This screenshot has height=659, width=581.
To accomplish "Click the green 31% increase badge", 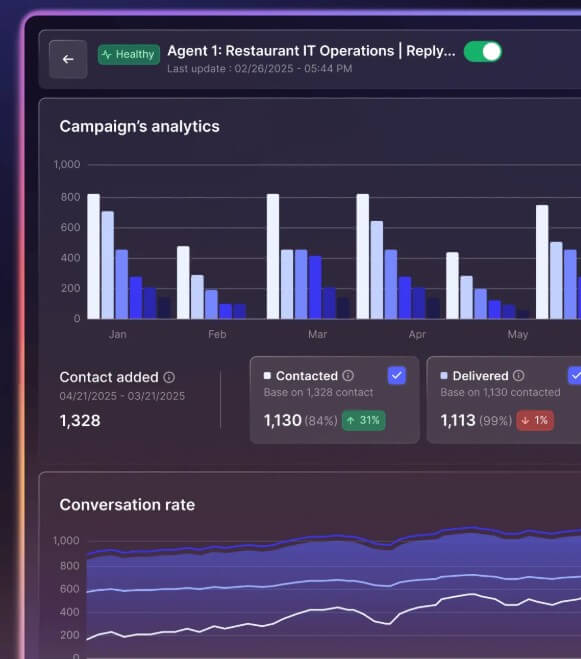I will 364,420.
